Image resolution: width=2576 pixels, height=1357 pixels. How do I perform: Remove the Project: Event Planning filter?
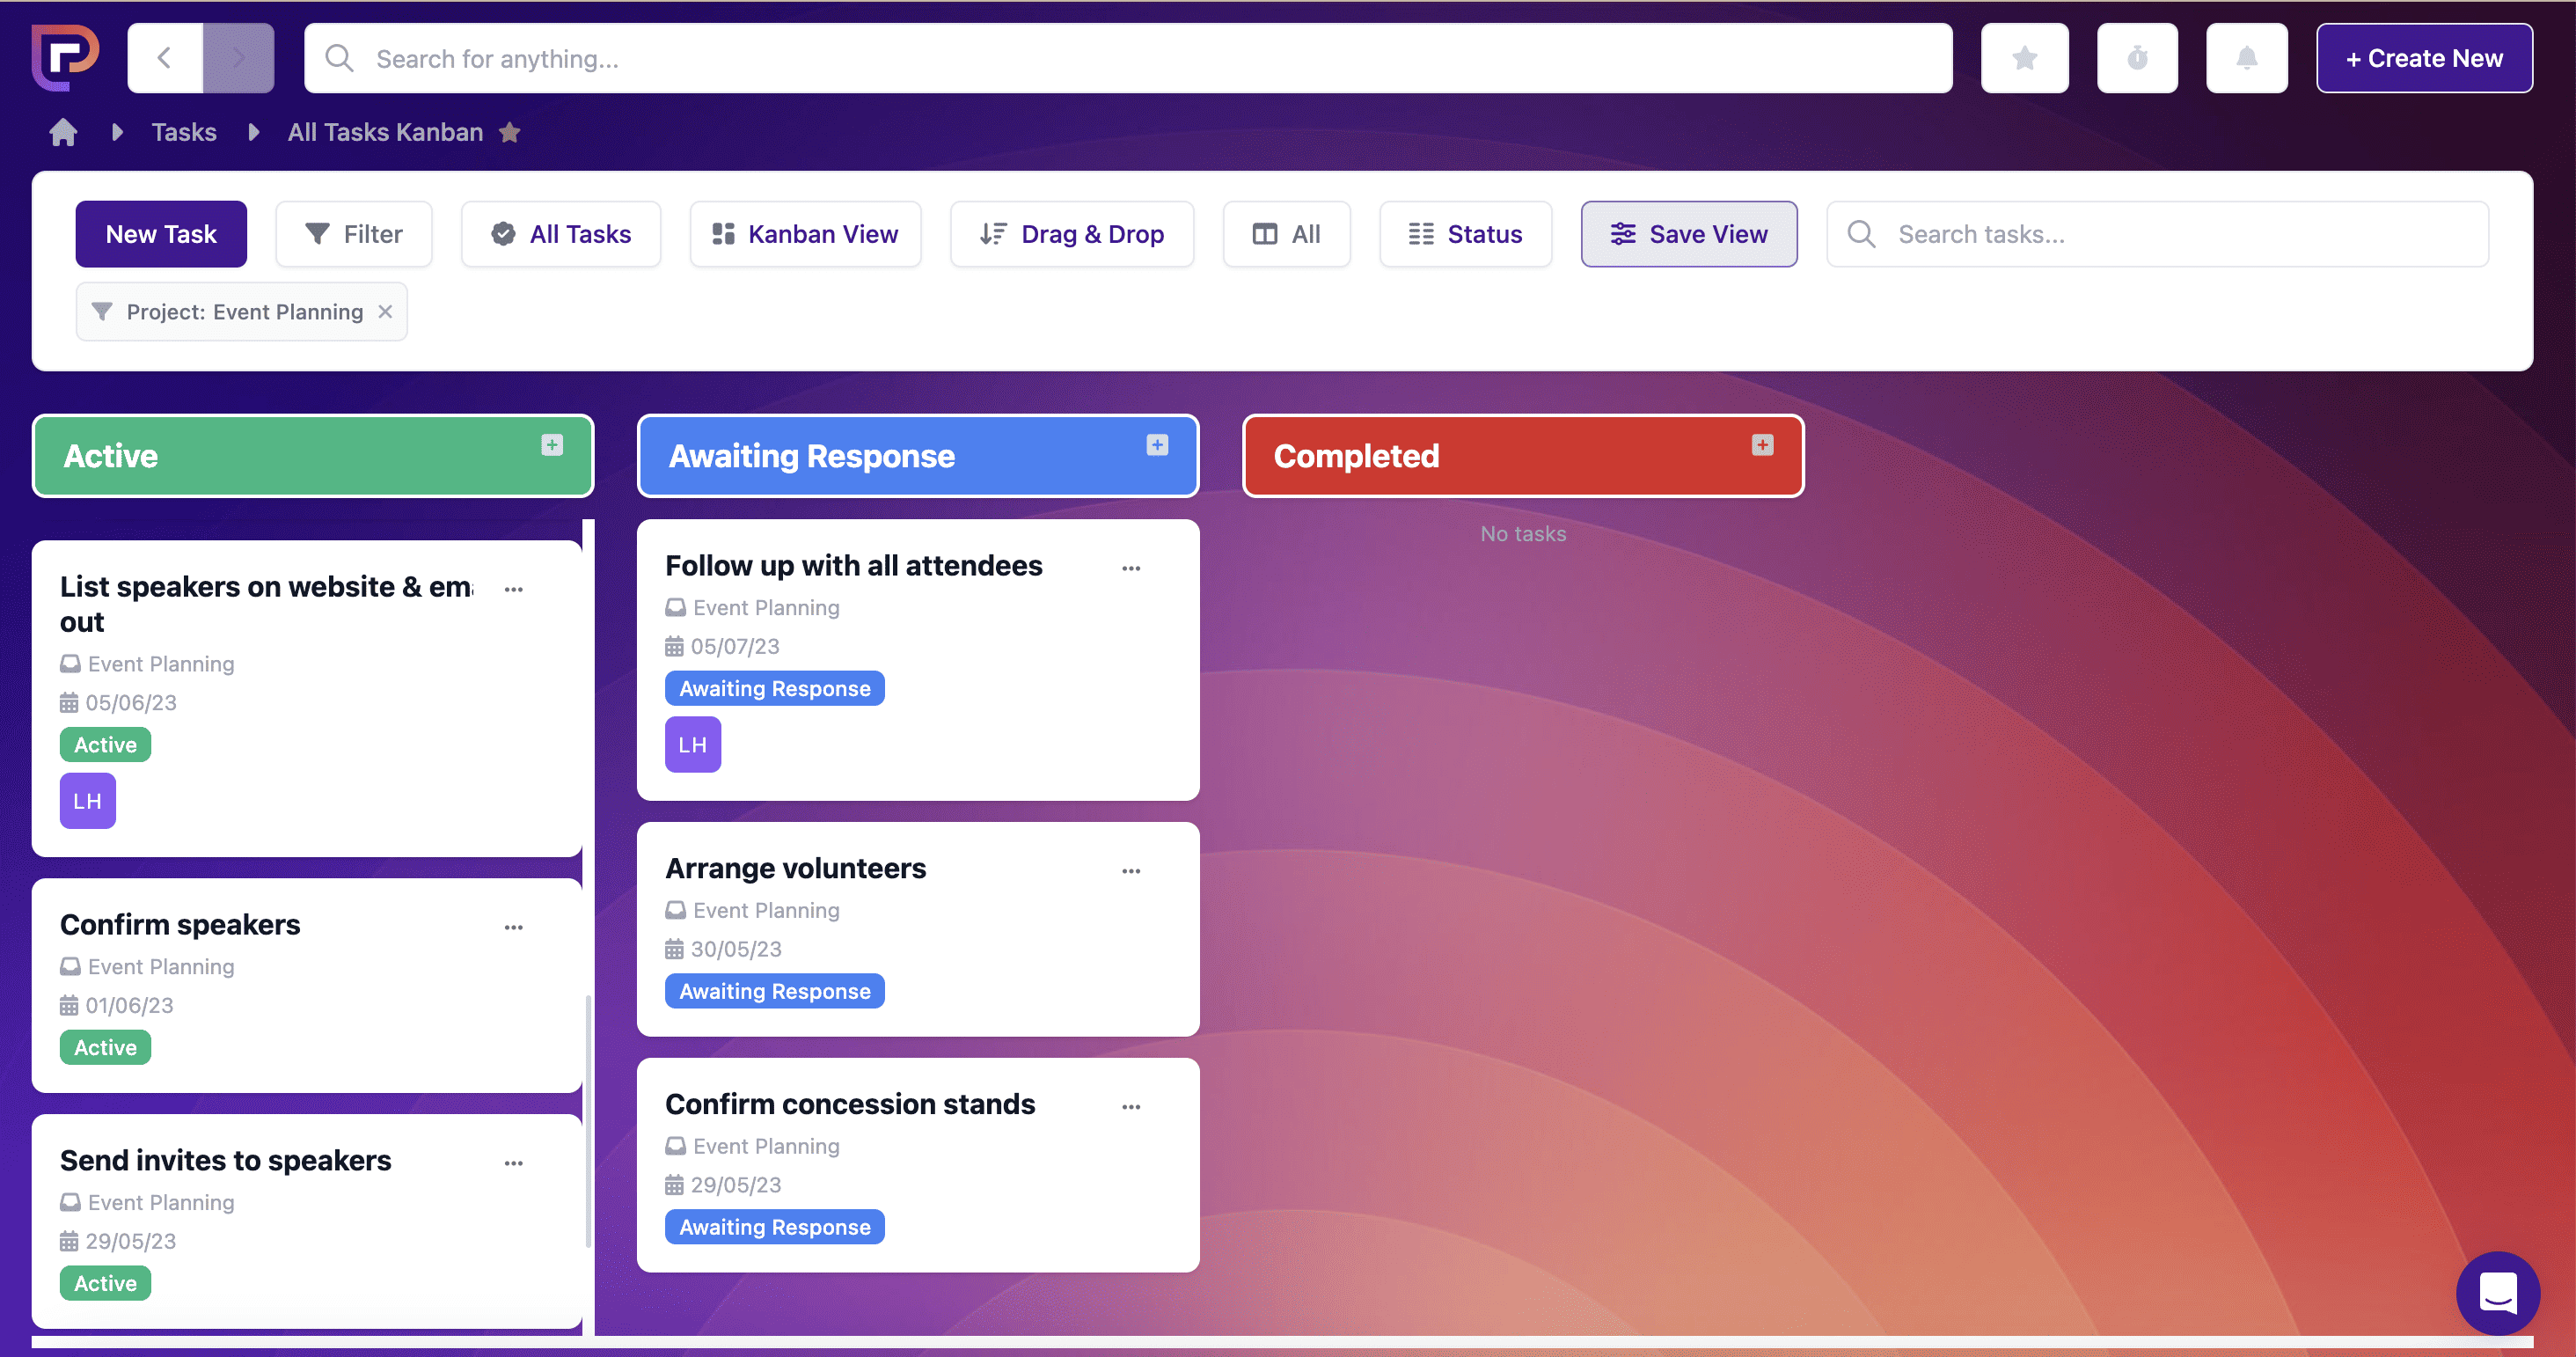pyautogui.click(x=385, y=312)
